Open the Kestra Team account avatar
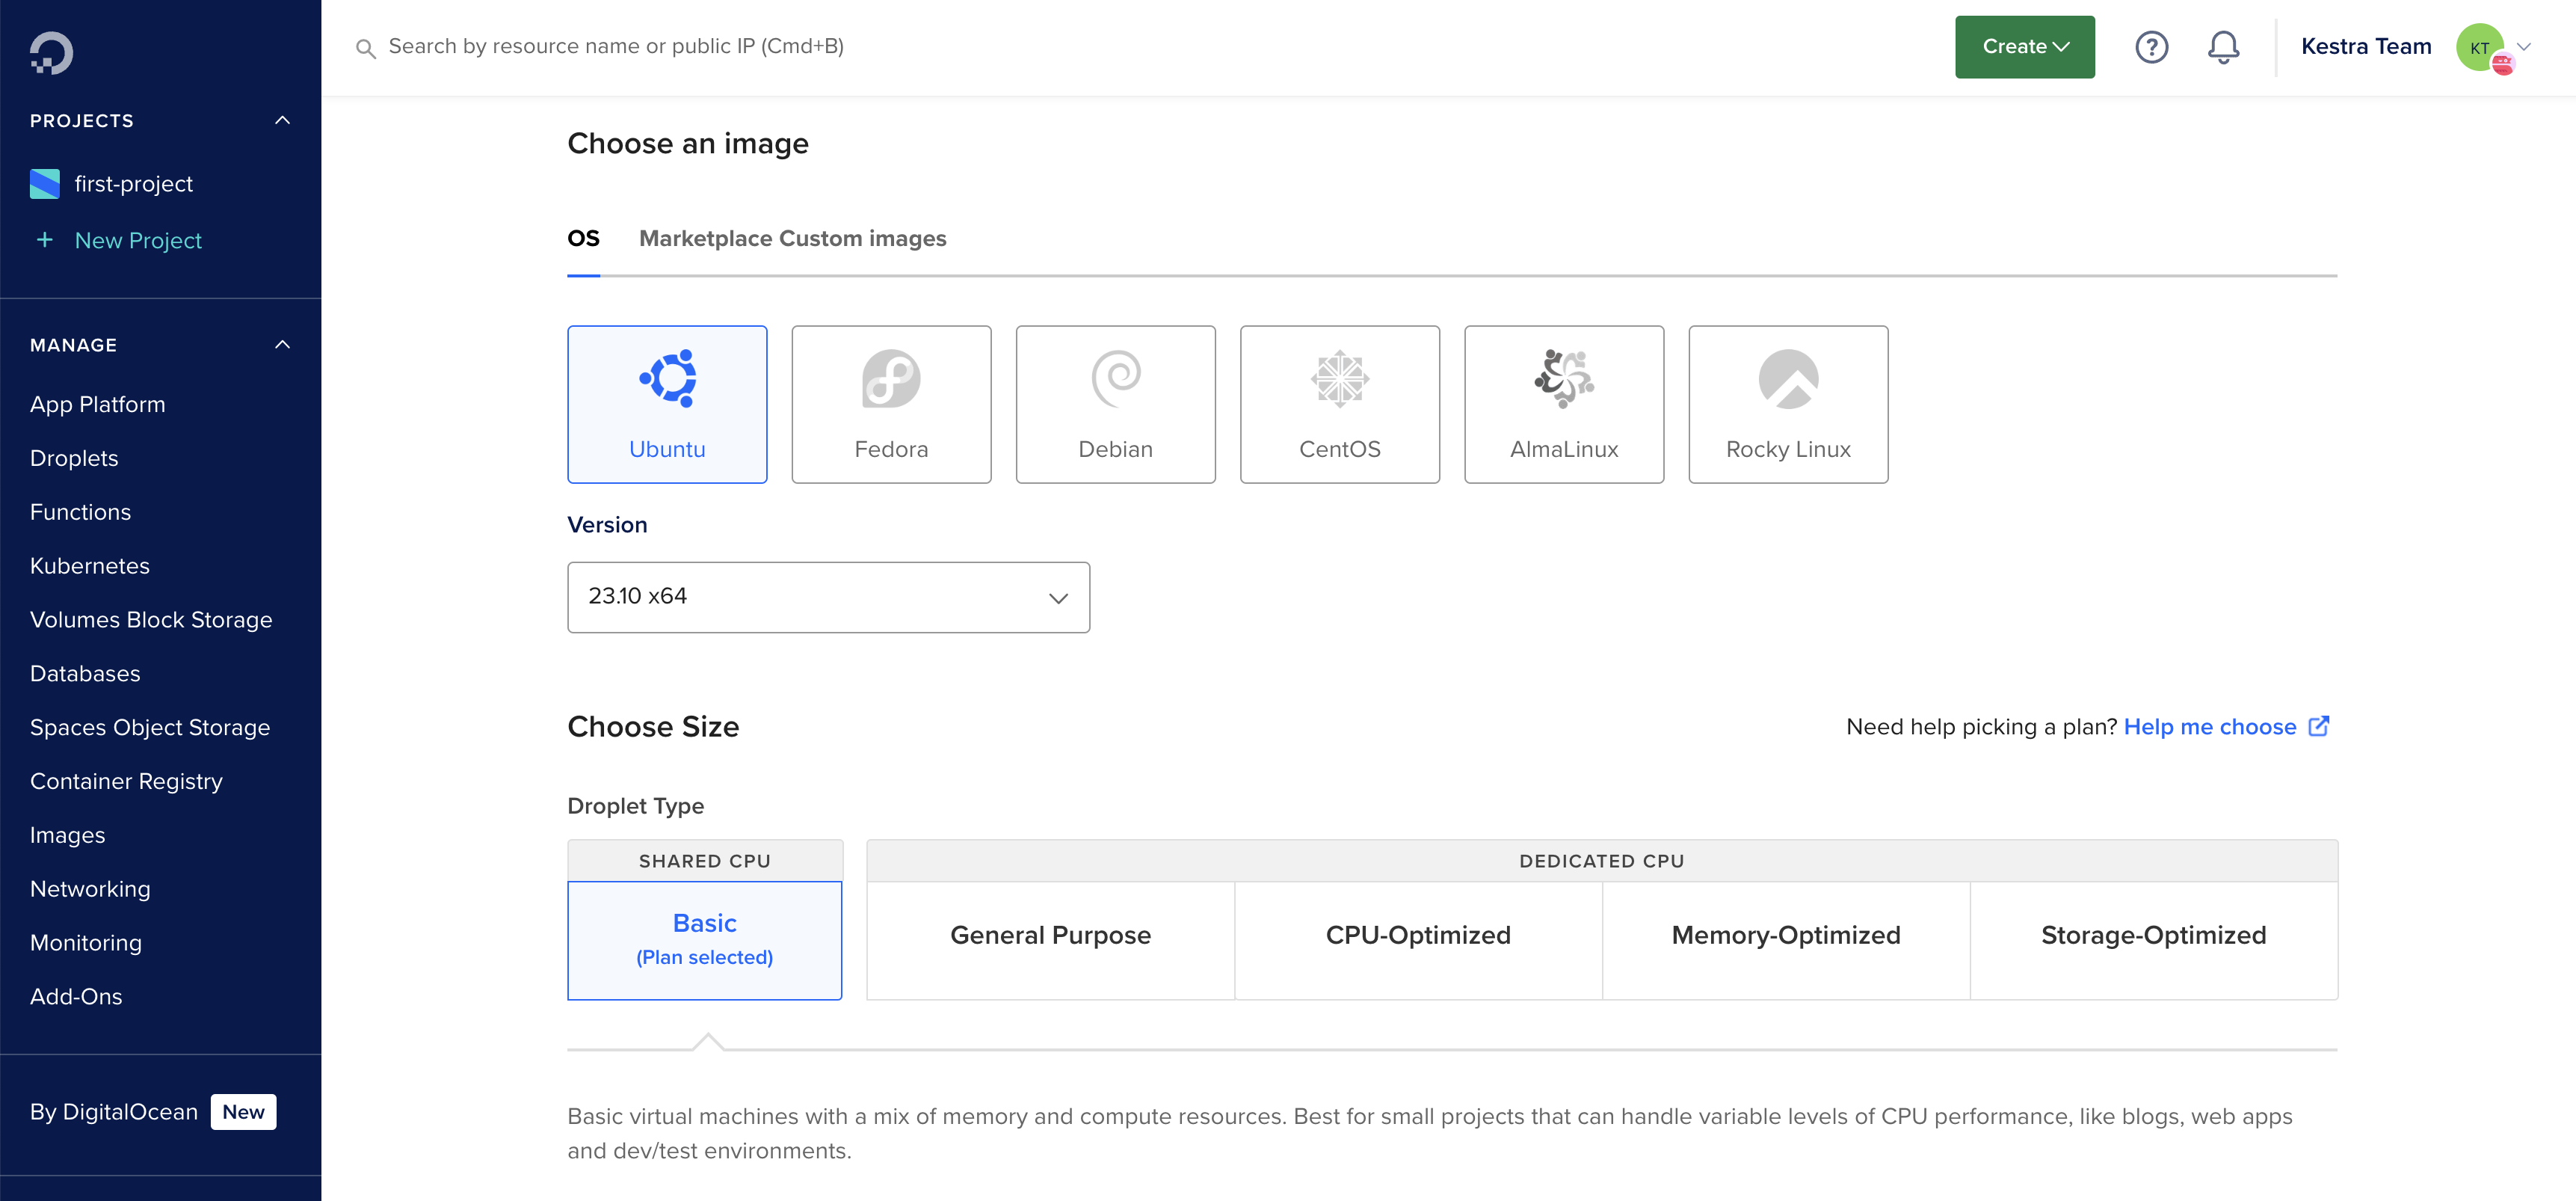The image size is (2576, 1201). (2479, 47)
